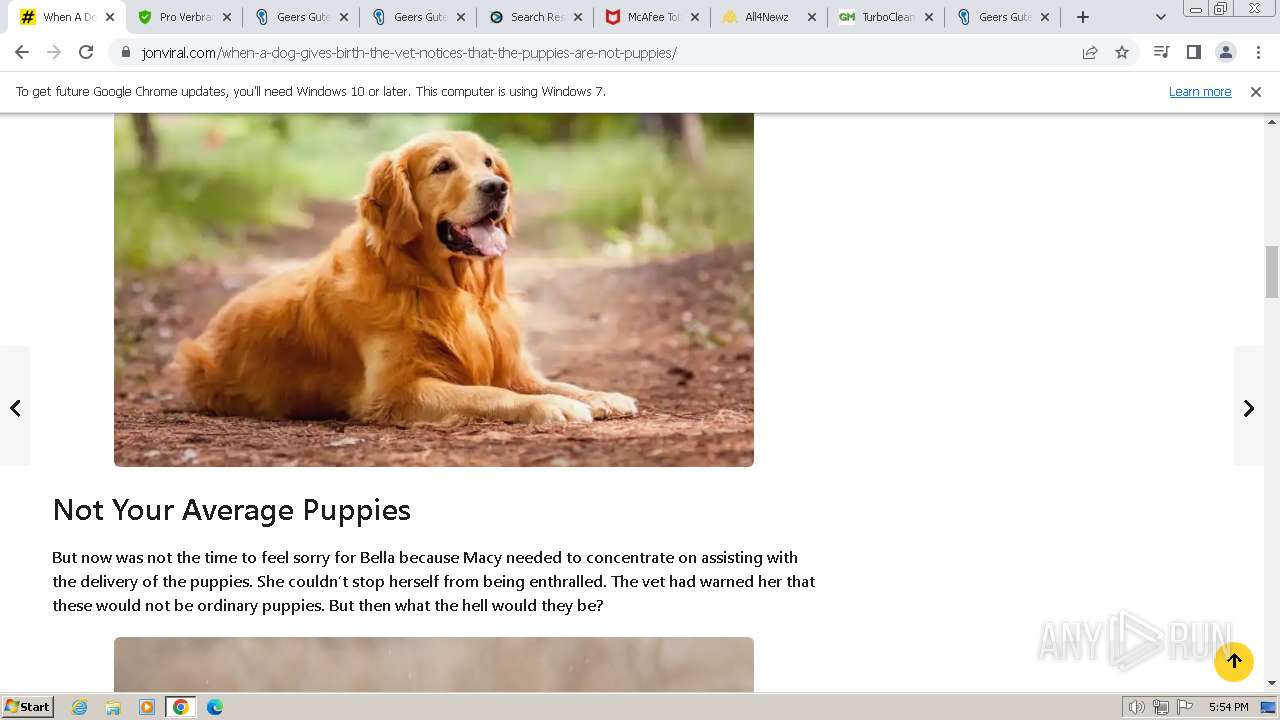Open Action Center flag in the system tray
Screen dimensions: 1280x720
tap(1185, 707)
